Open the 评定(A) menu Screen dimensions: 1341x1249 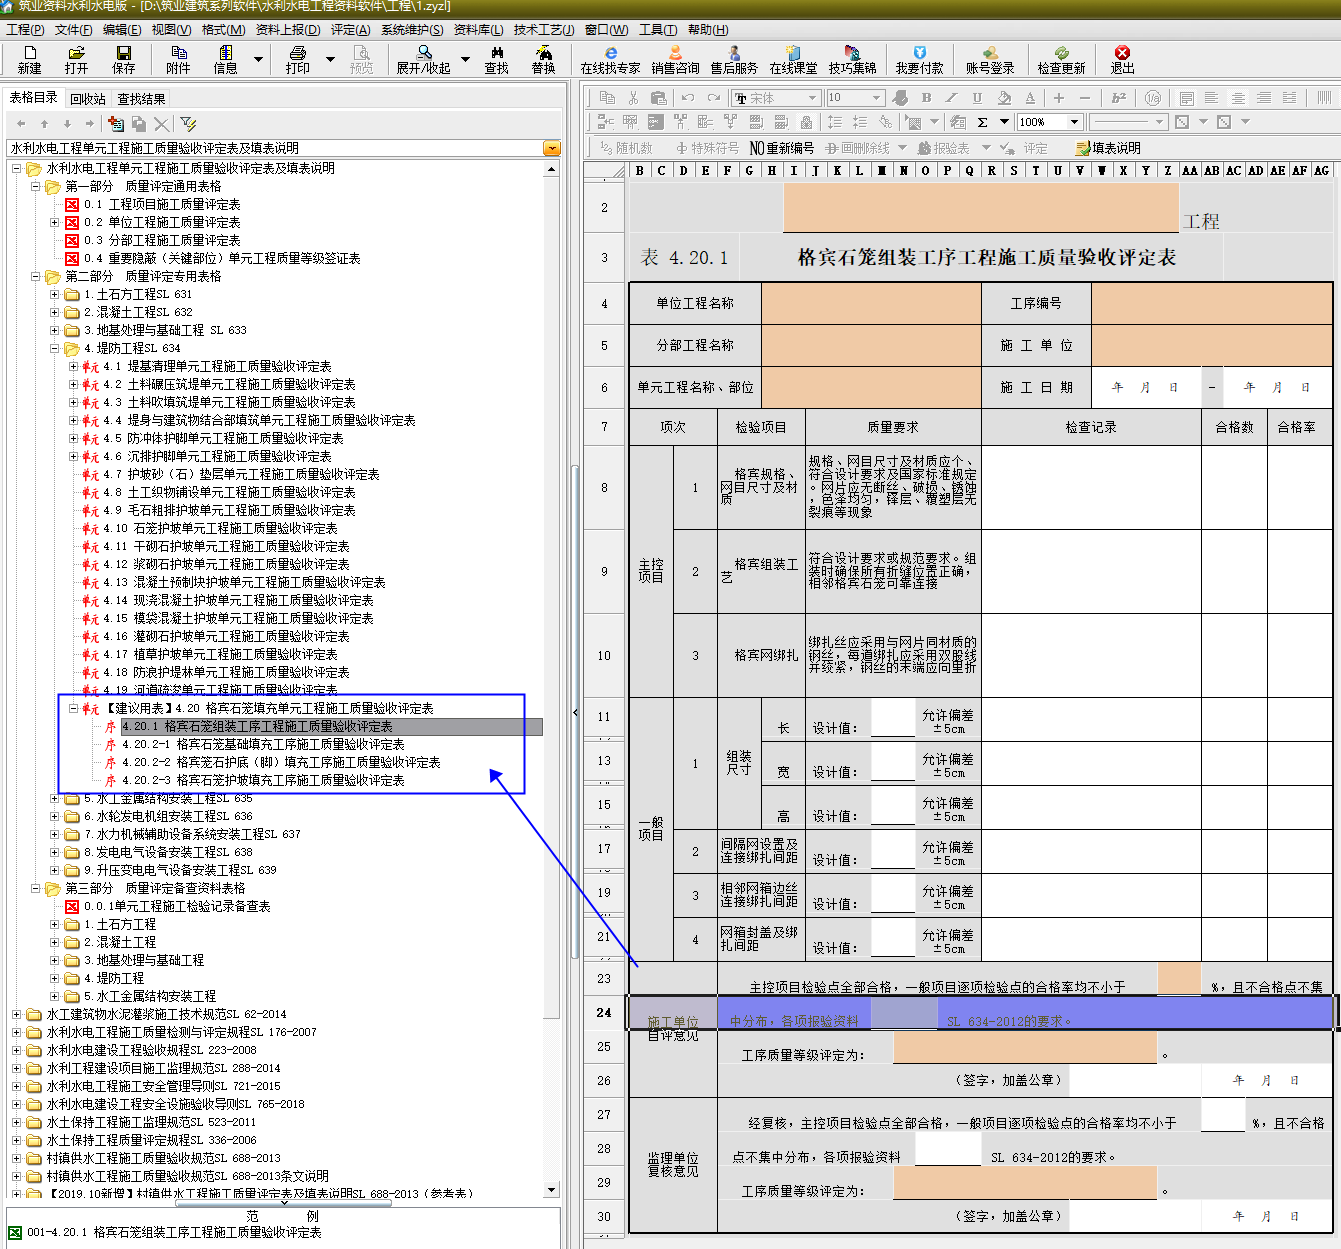click(350, 30)
